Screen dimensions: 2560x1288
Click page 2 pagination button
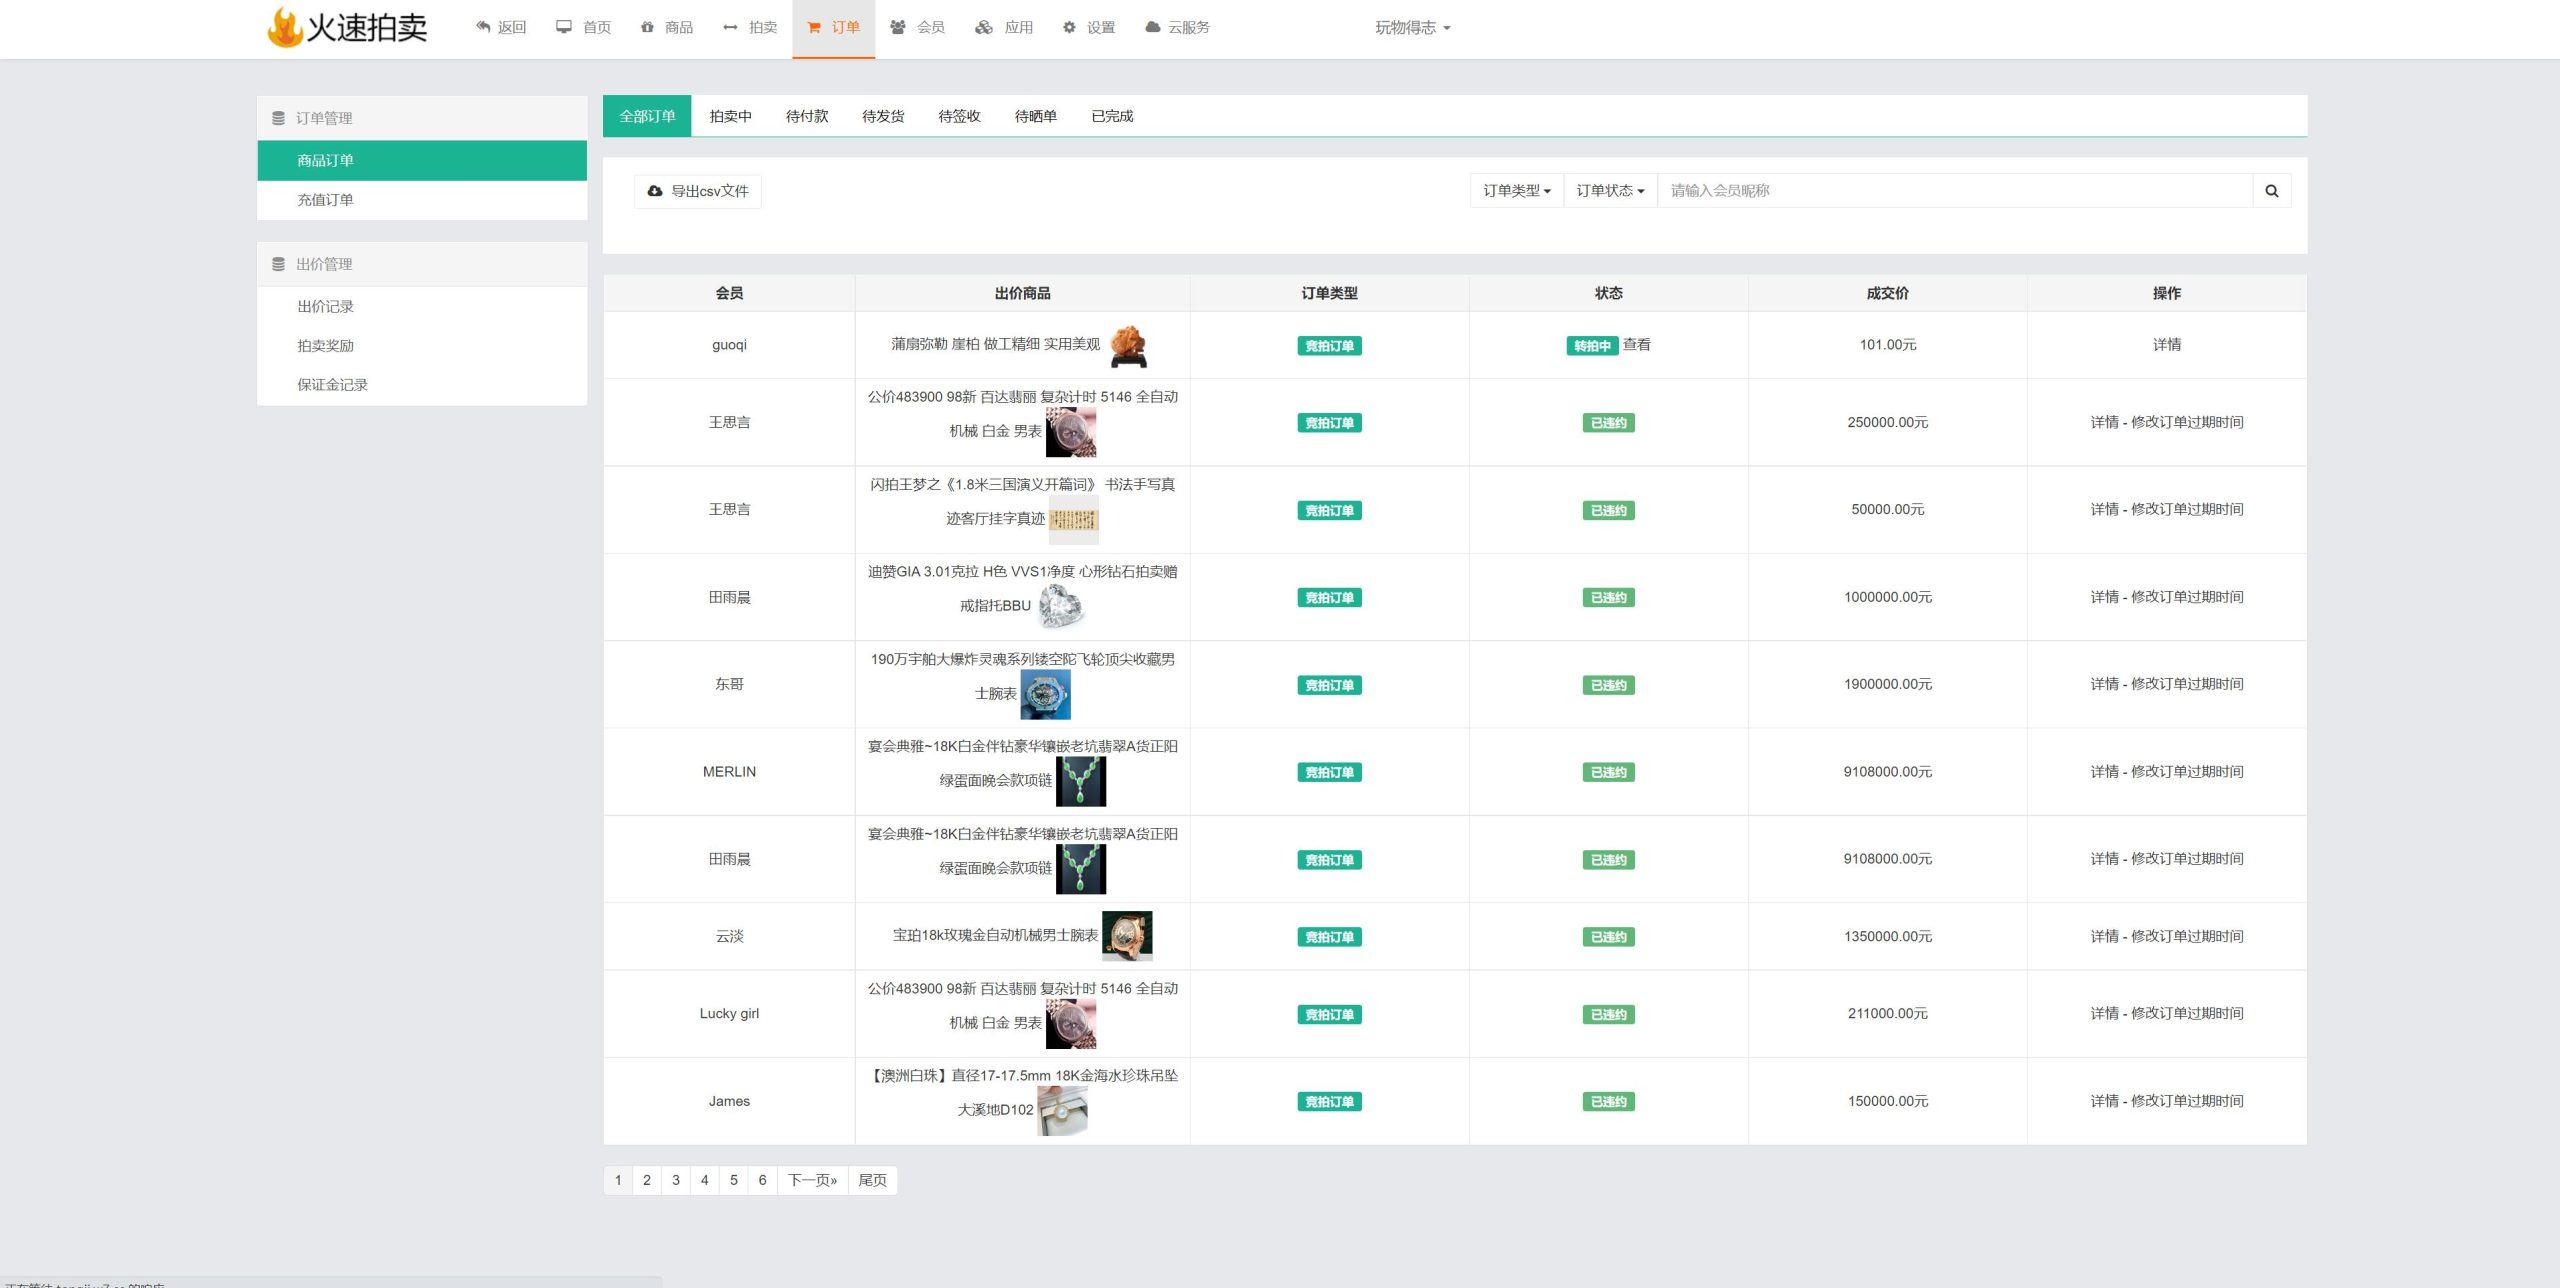649,1178
